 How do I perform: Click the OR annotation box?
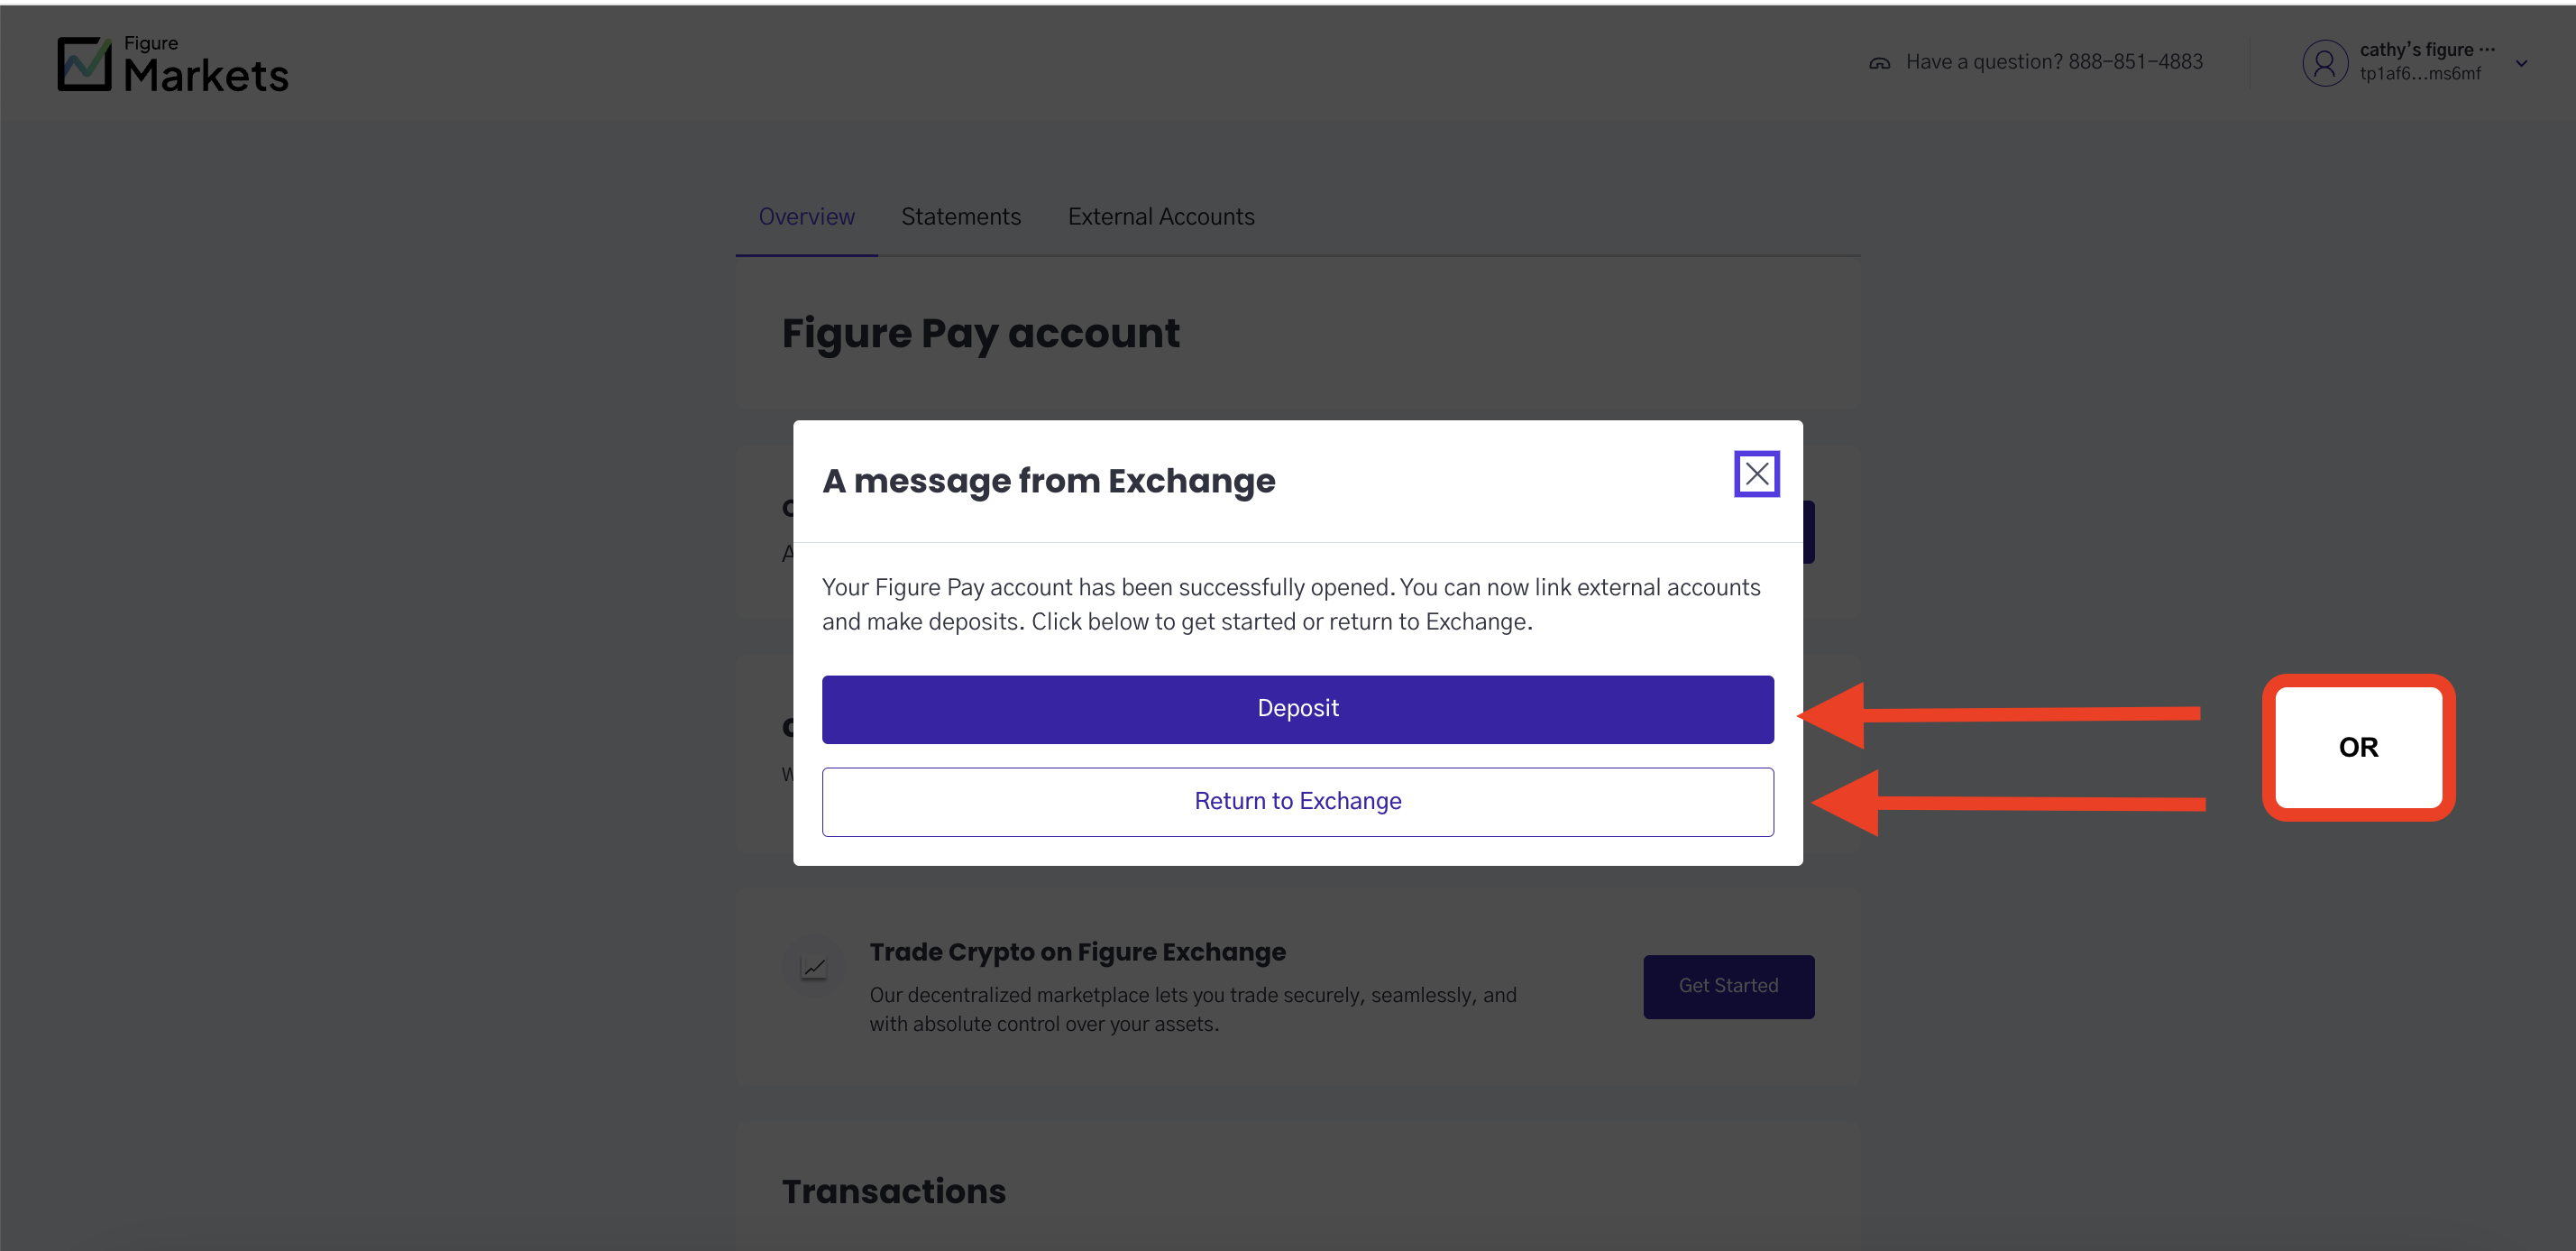pos(2357,747)
